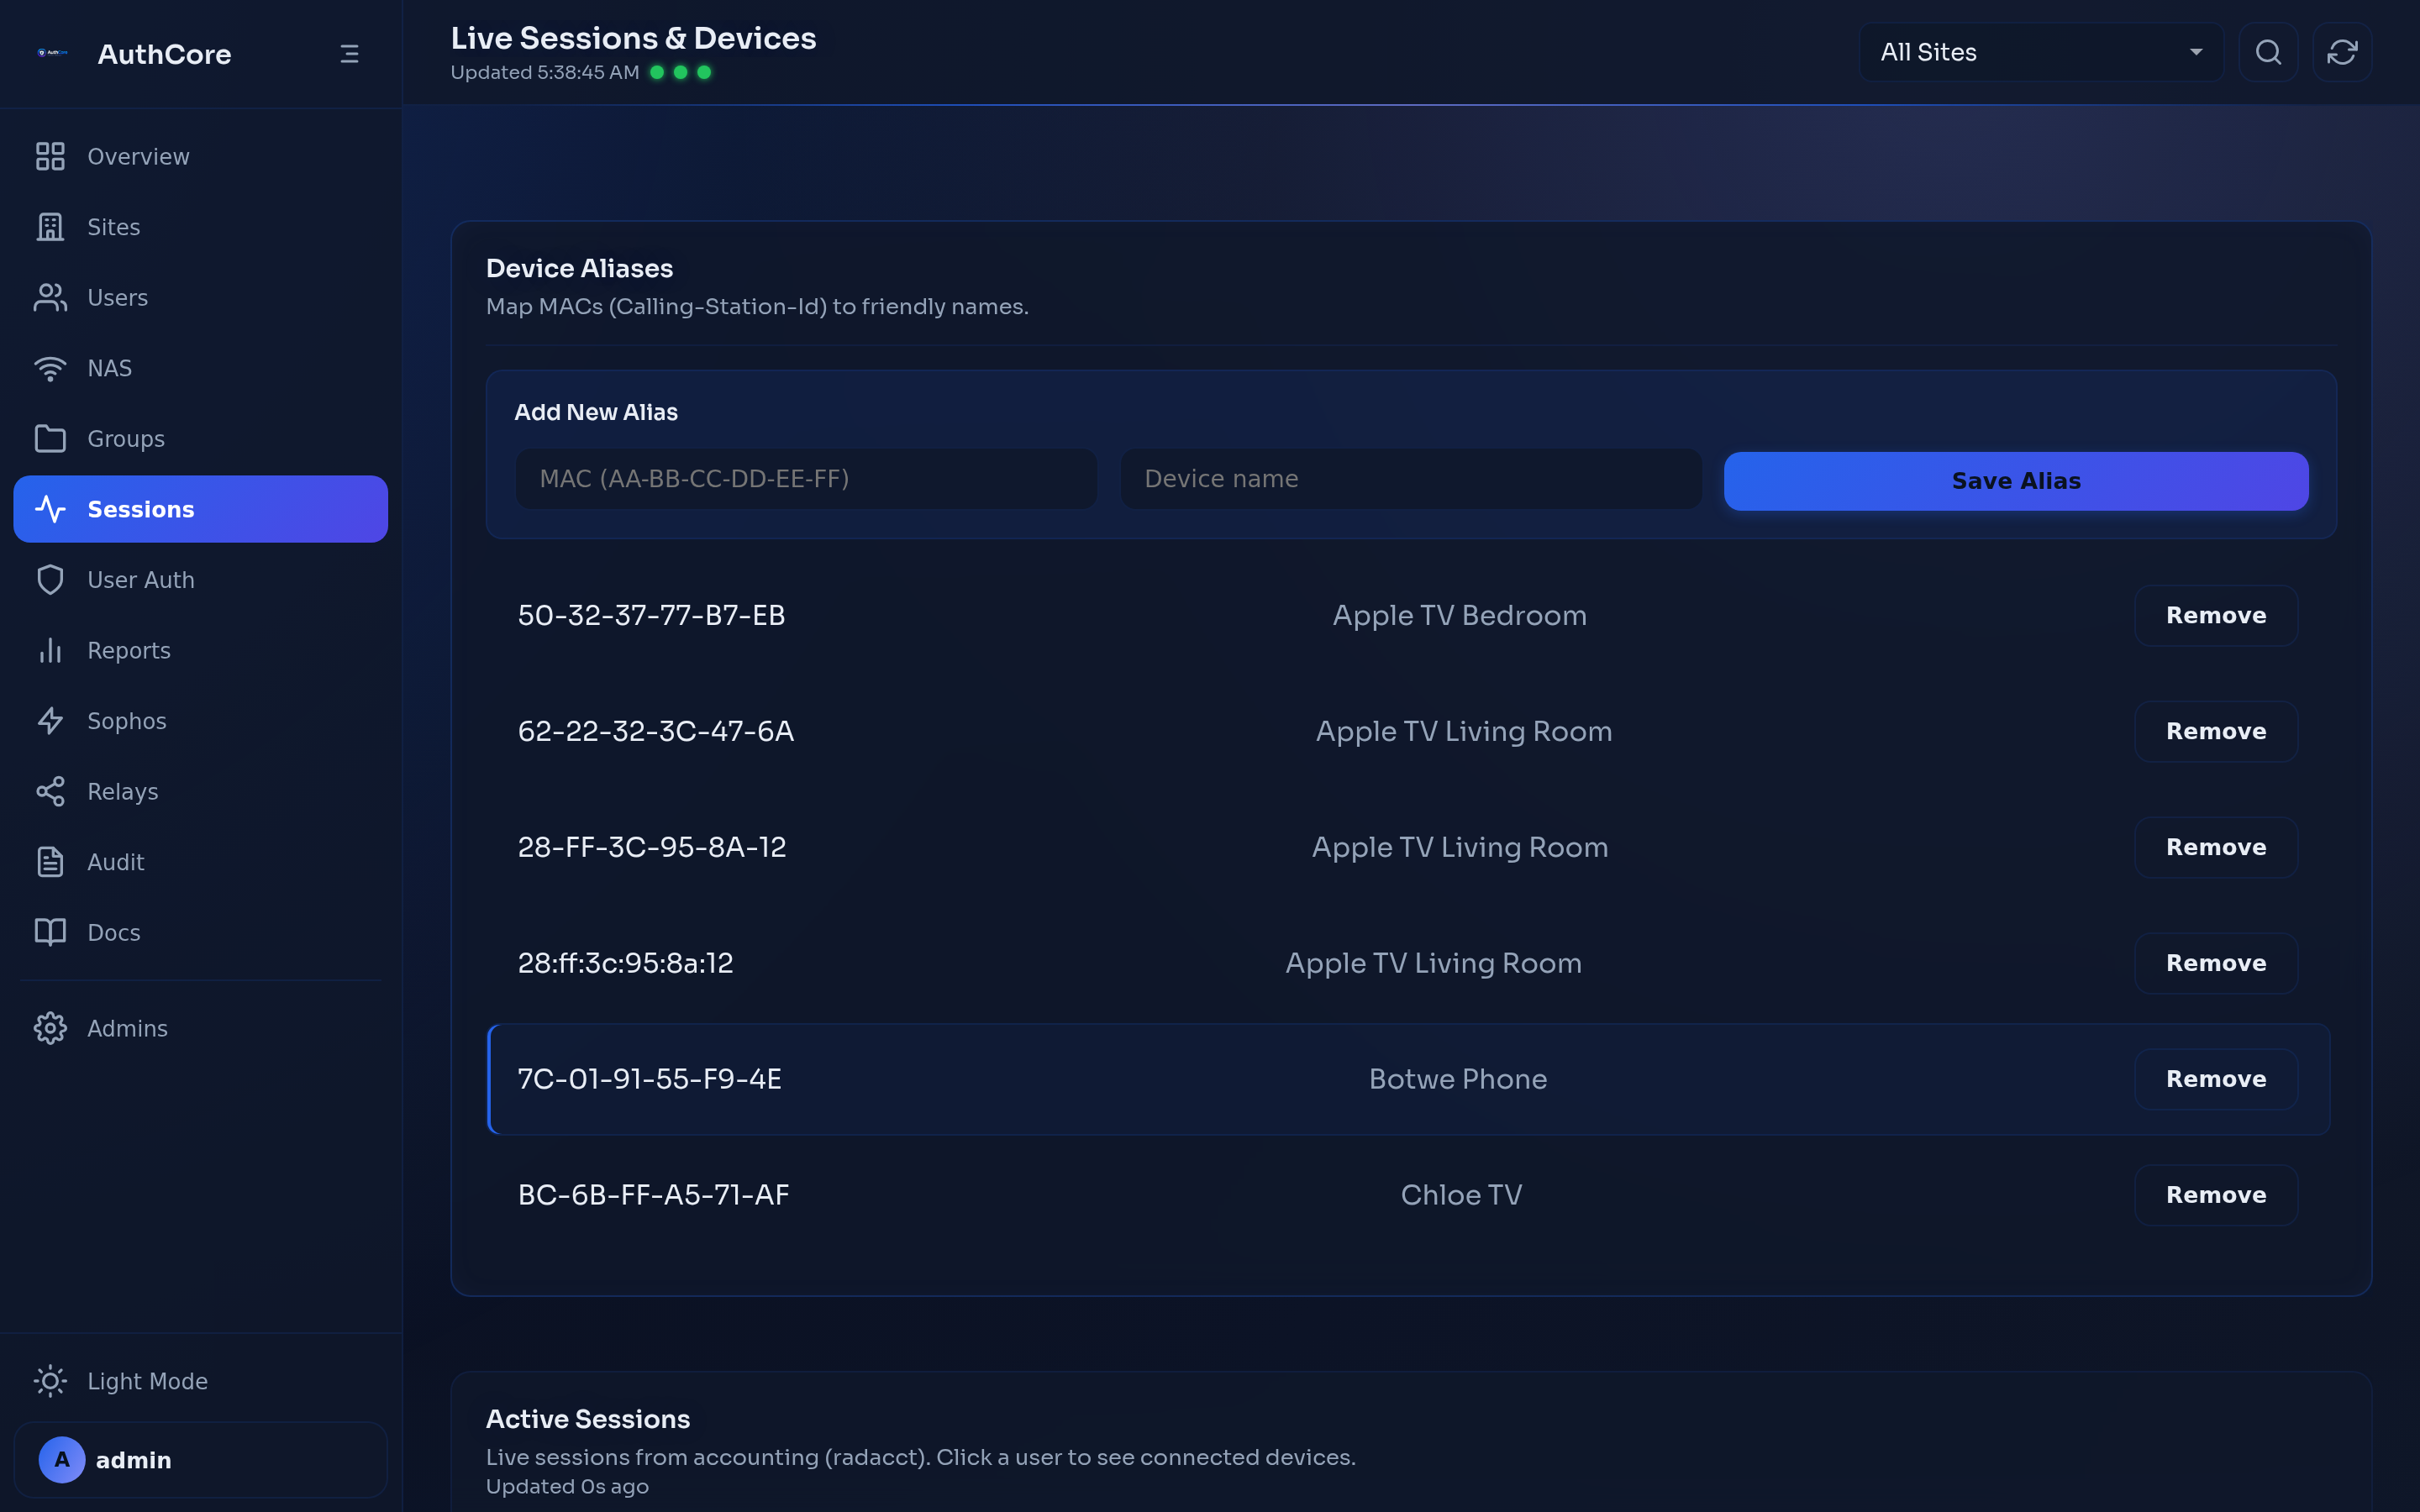
Task: Refresh sessions with the refresh icon
Action: (2343, 51)
